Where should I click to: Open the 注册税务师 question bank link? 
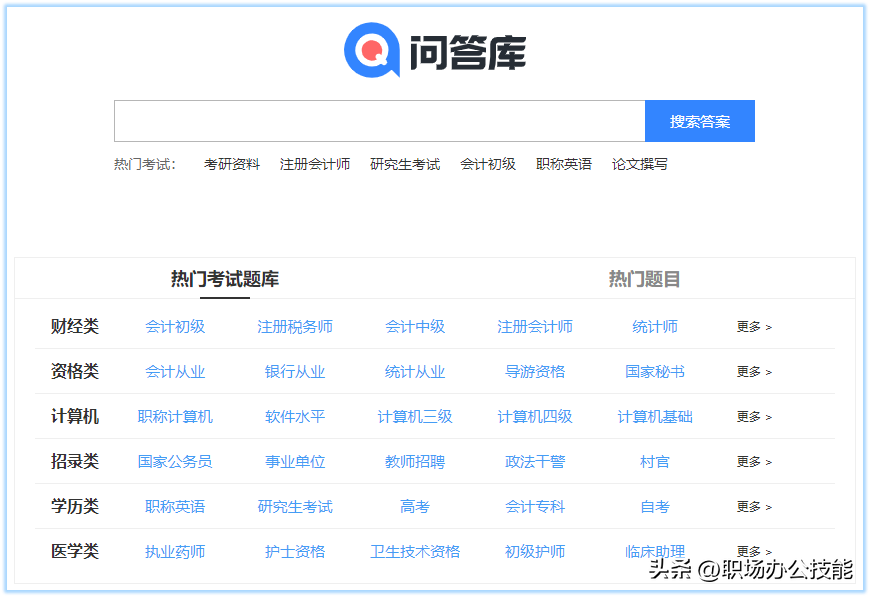pos(295,326)
